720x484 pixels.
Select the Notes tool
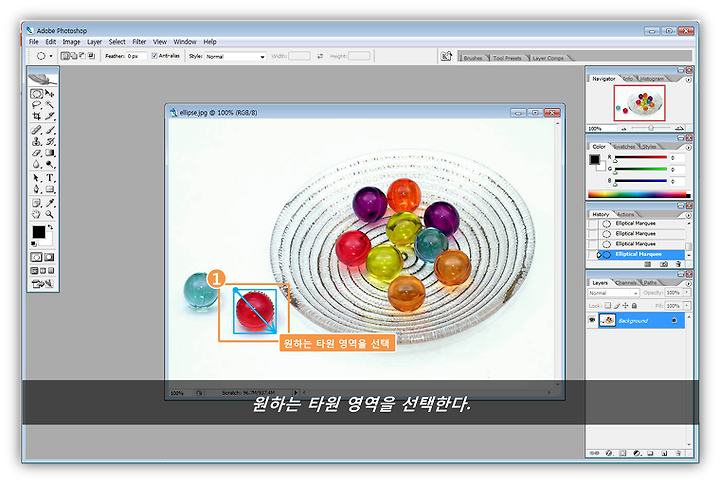(x=36, y=203)
